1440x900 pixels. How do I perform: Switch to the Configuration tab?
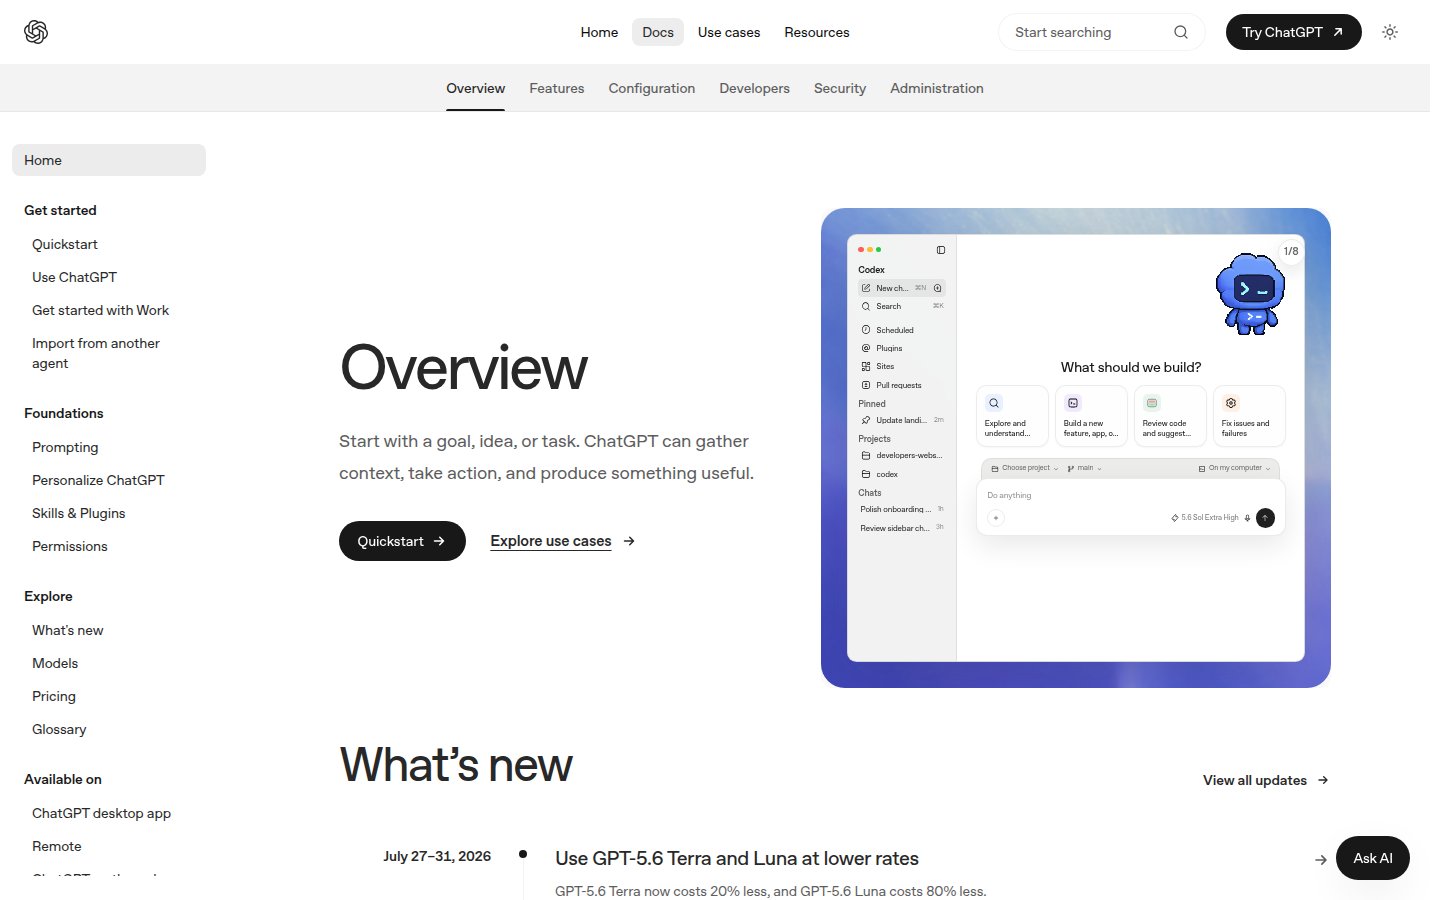(652, 88)
